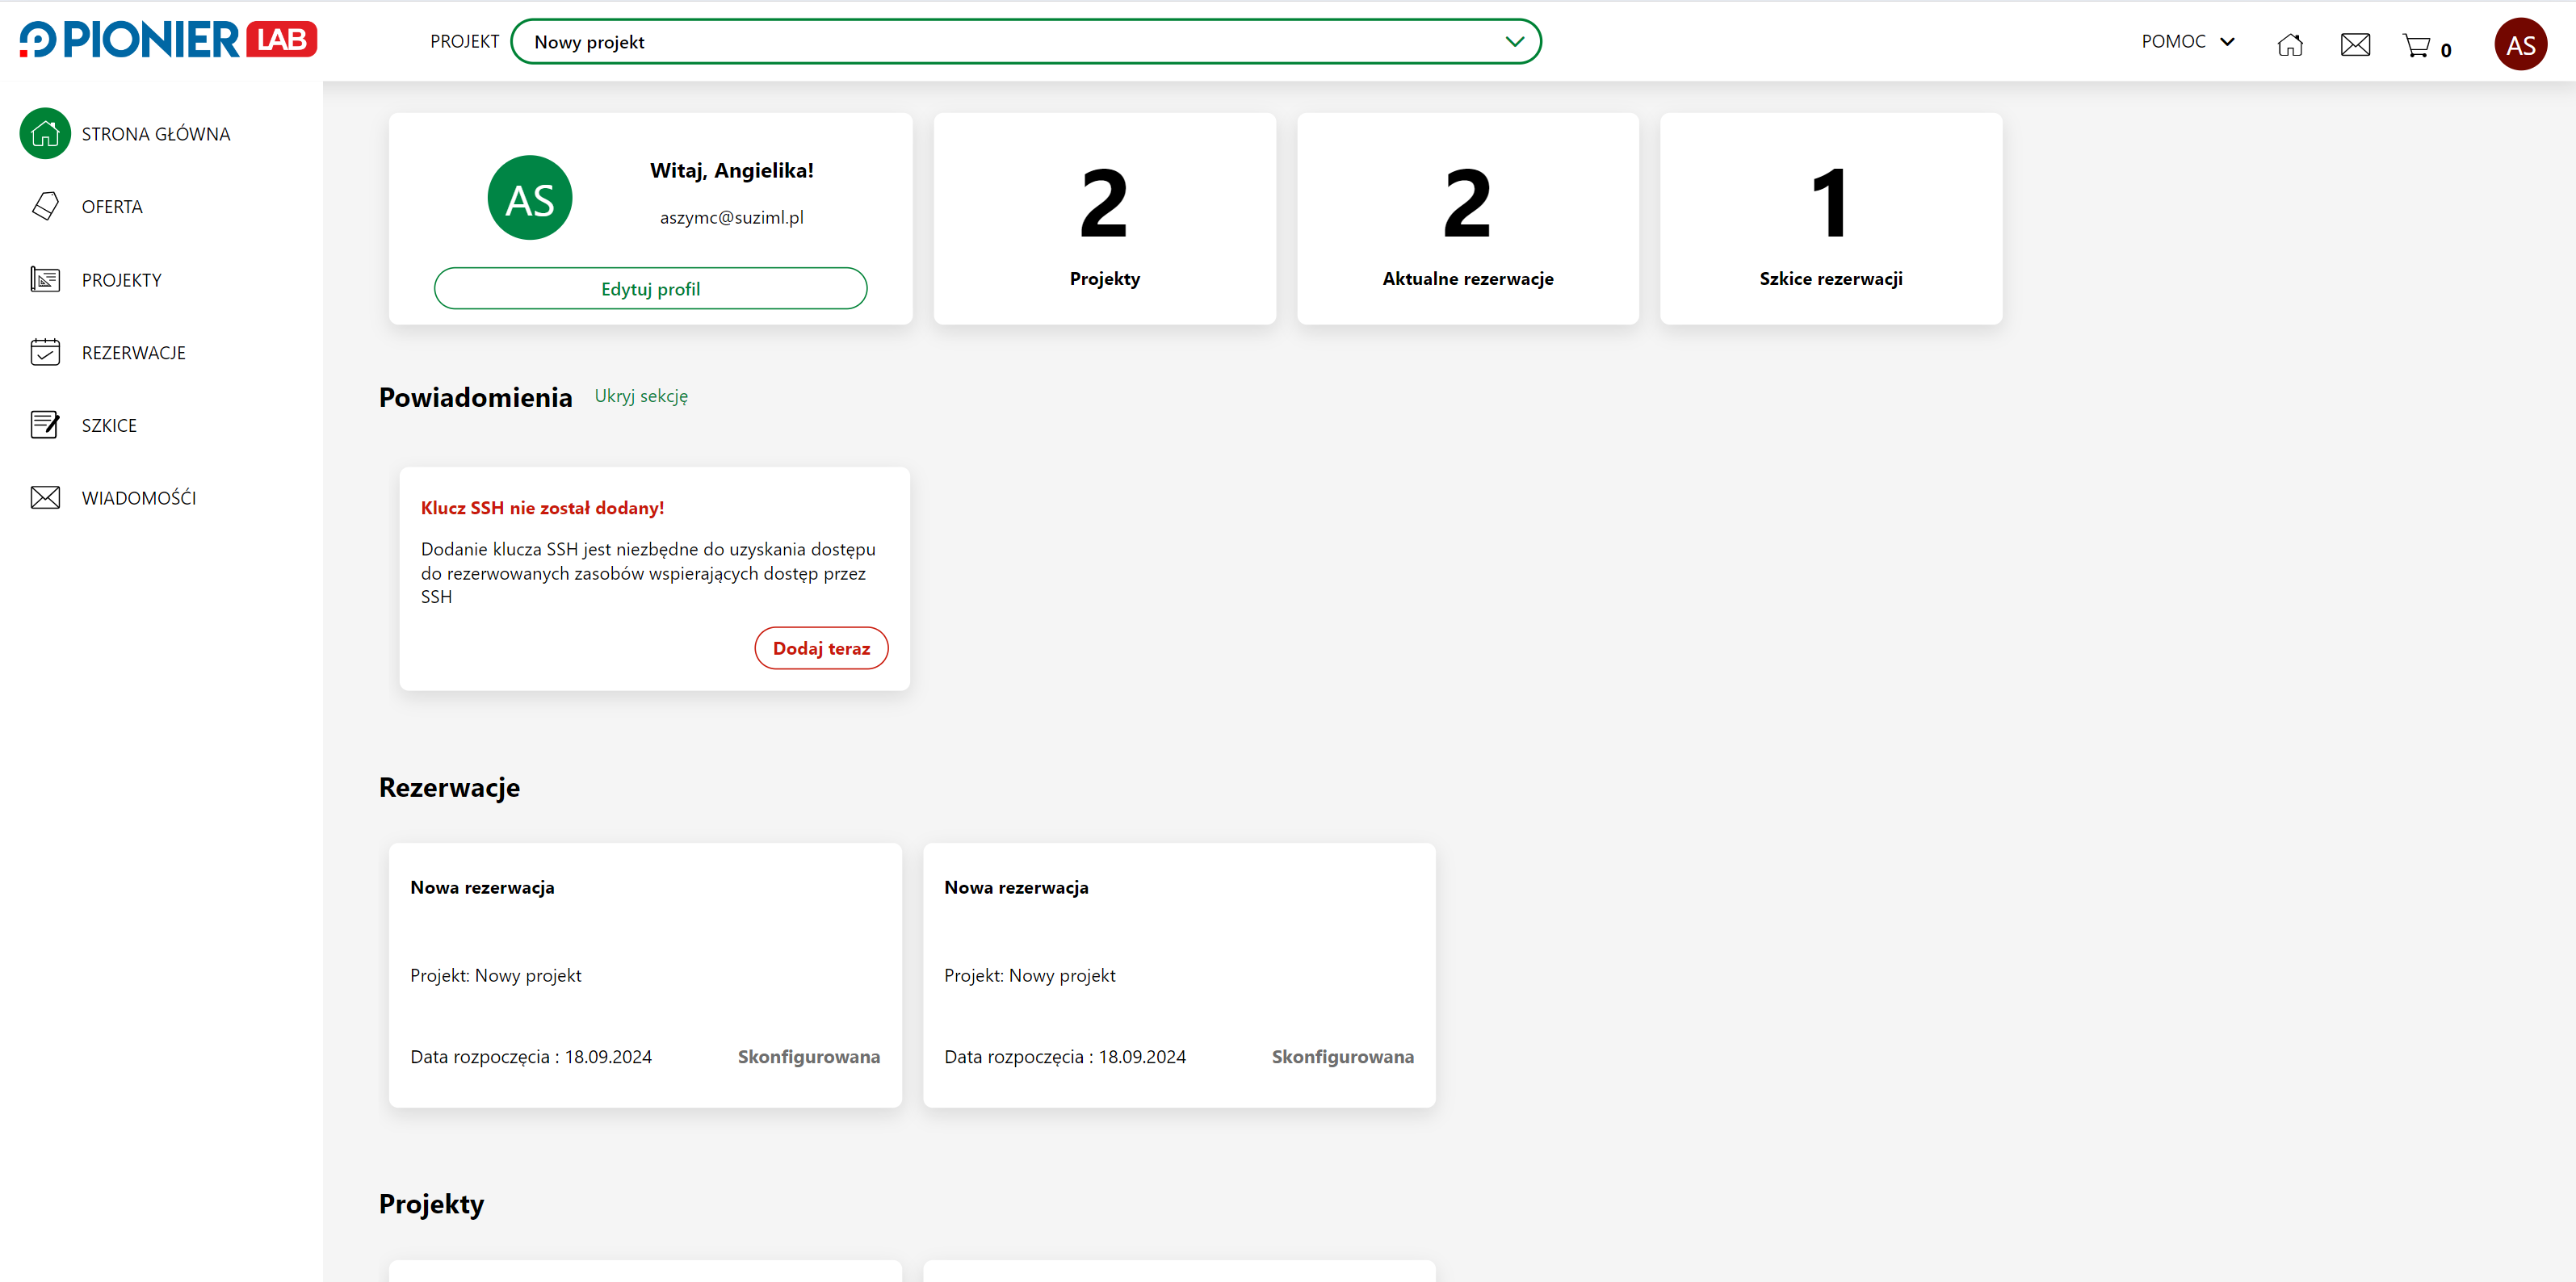Open the Projekty count card
Viewport: 2576px width, 1282px height.
[1104, 218]
